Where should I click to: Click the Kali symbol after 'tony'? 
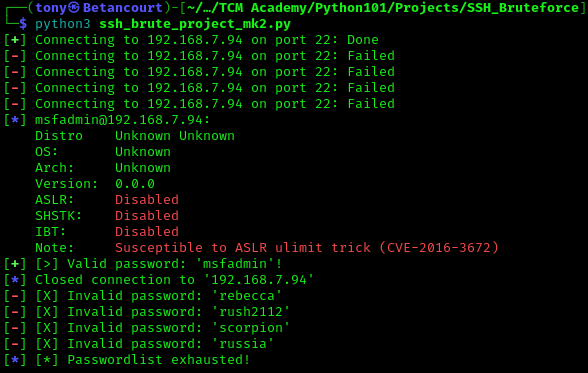[74, 7]
